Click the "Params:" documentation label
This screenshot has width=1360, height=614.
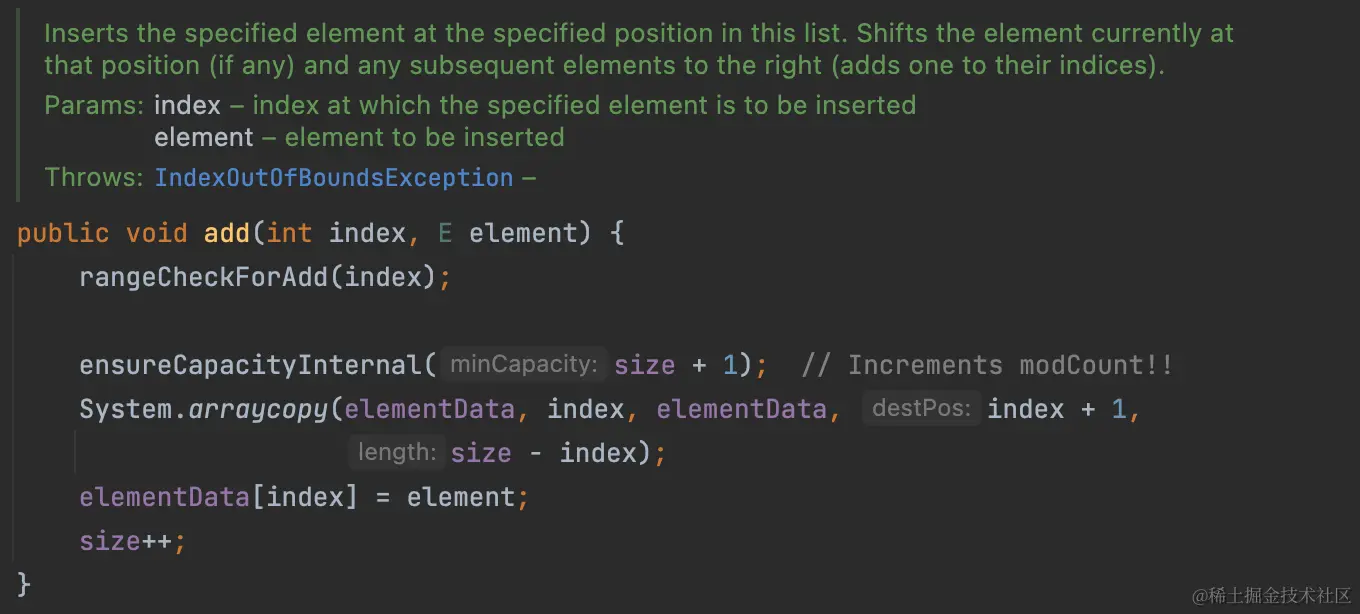[x=94, y=105]
